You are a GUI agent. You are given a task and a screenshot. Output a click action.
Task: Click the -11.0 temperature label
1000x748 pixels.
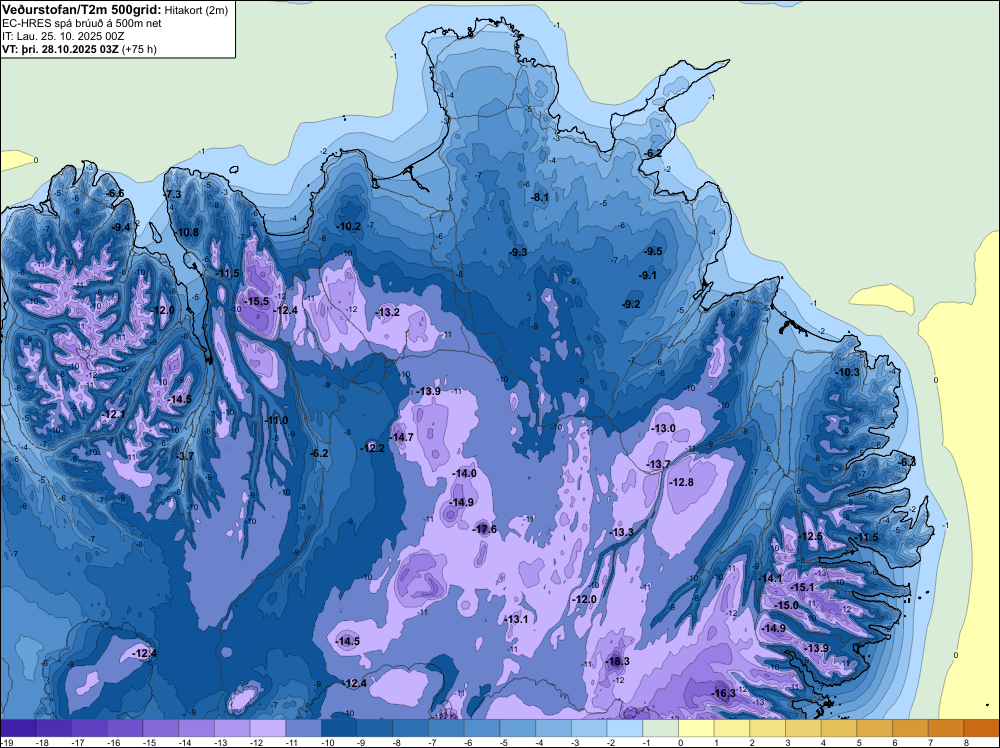(x=276, y=420)
